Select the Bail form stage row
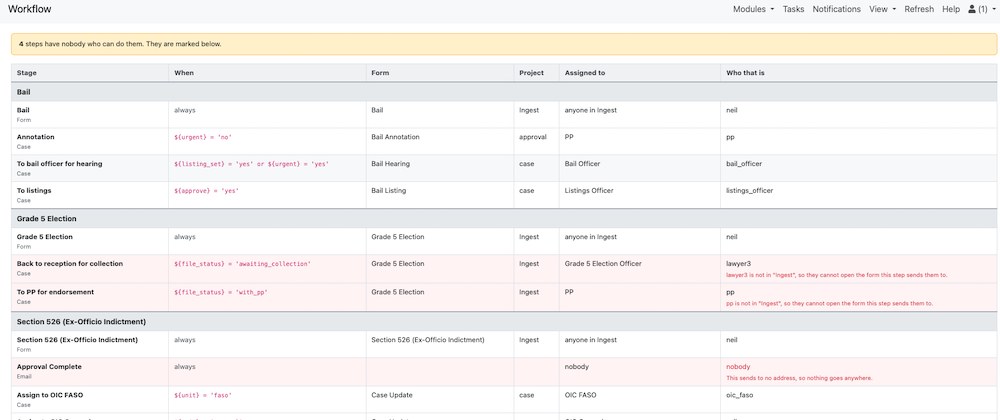This screenshot has height=420, width=1000. click(x=504, y=115)
